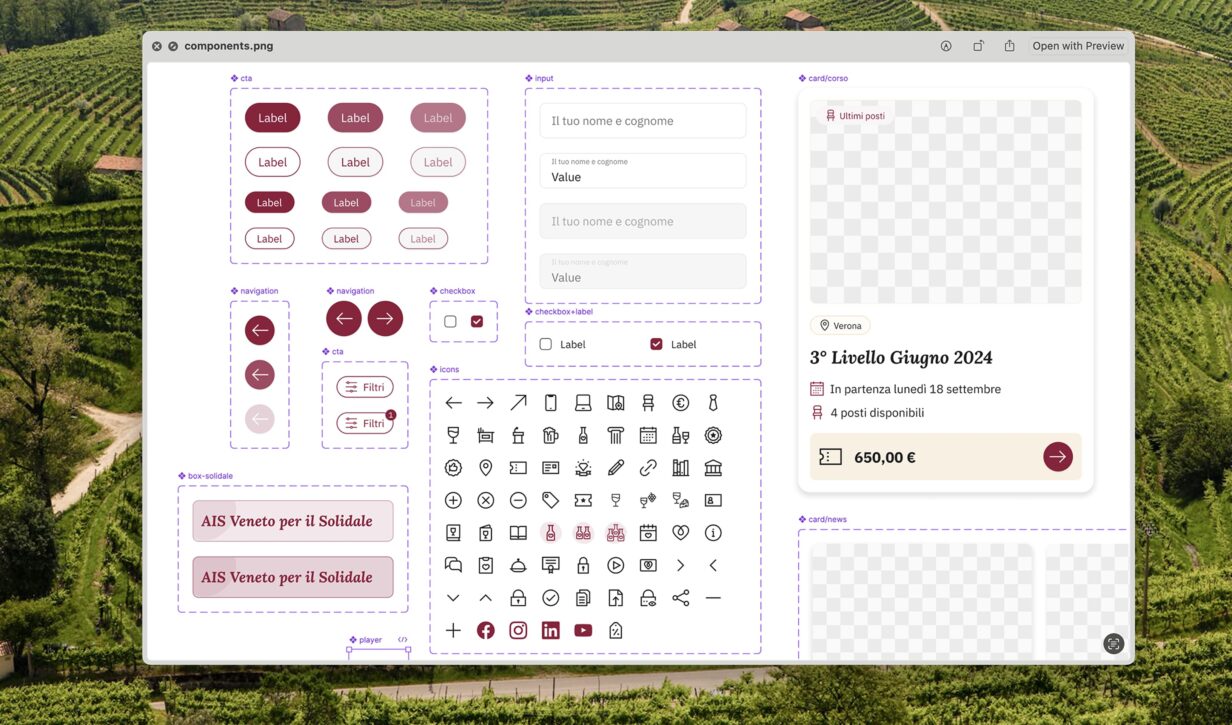
Task: Click the YouTube icon in the icons grid
Action: click(583, 630)
